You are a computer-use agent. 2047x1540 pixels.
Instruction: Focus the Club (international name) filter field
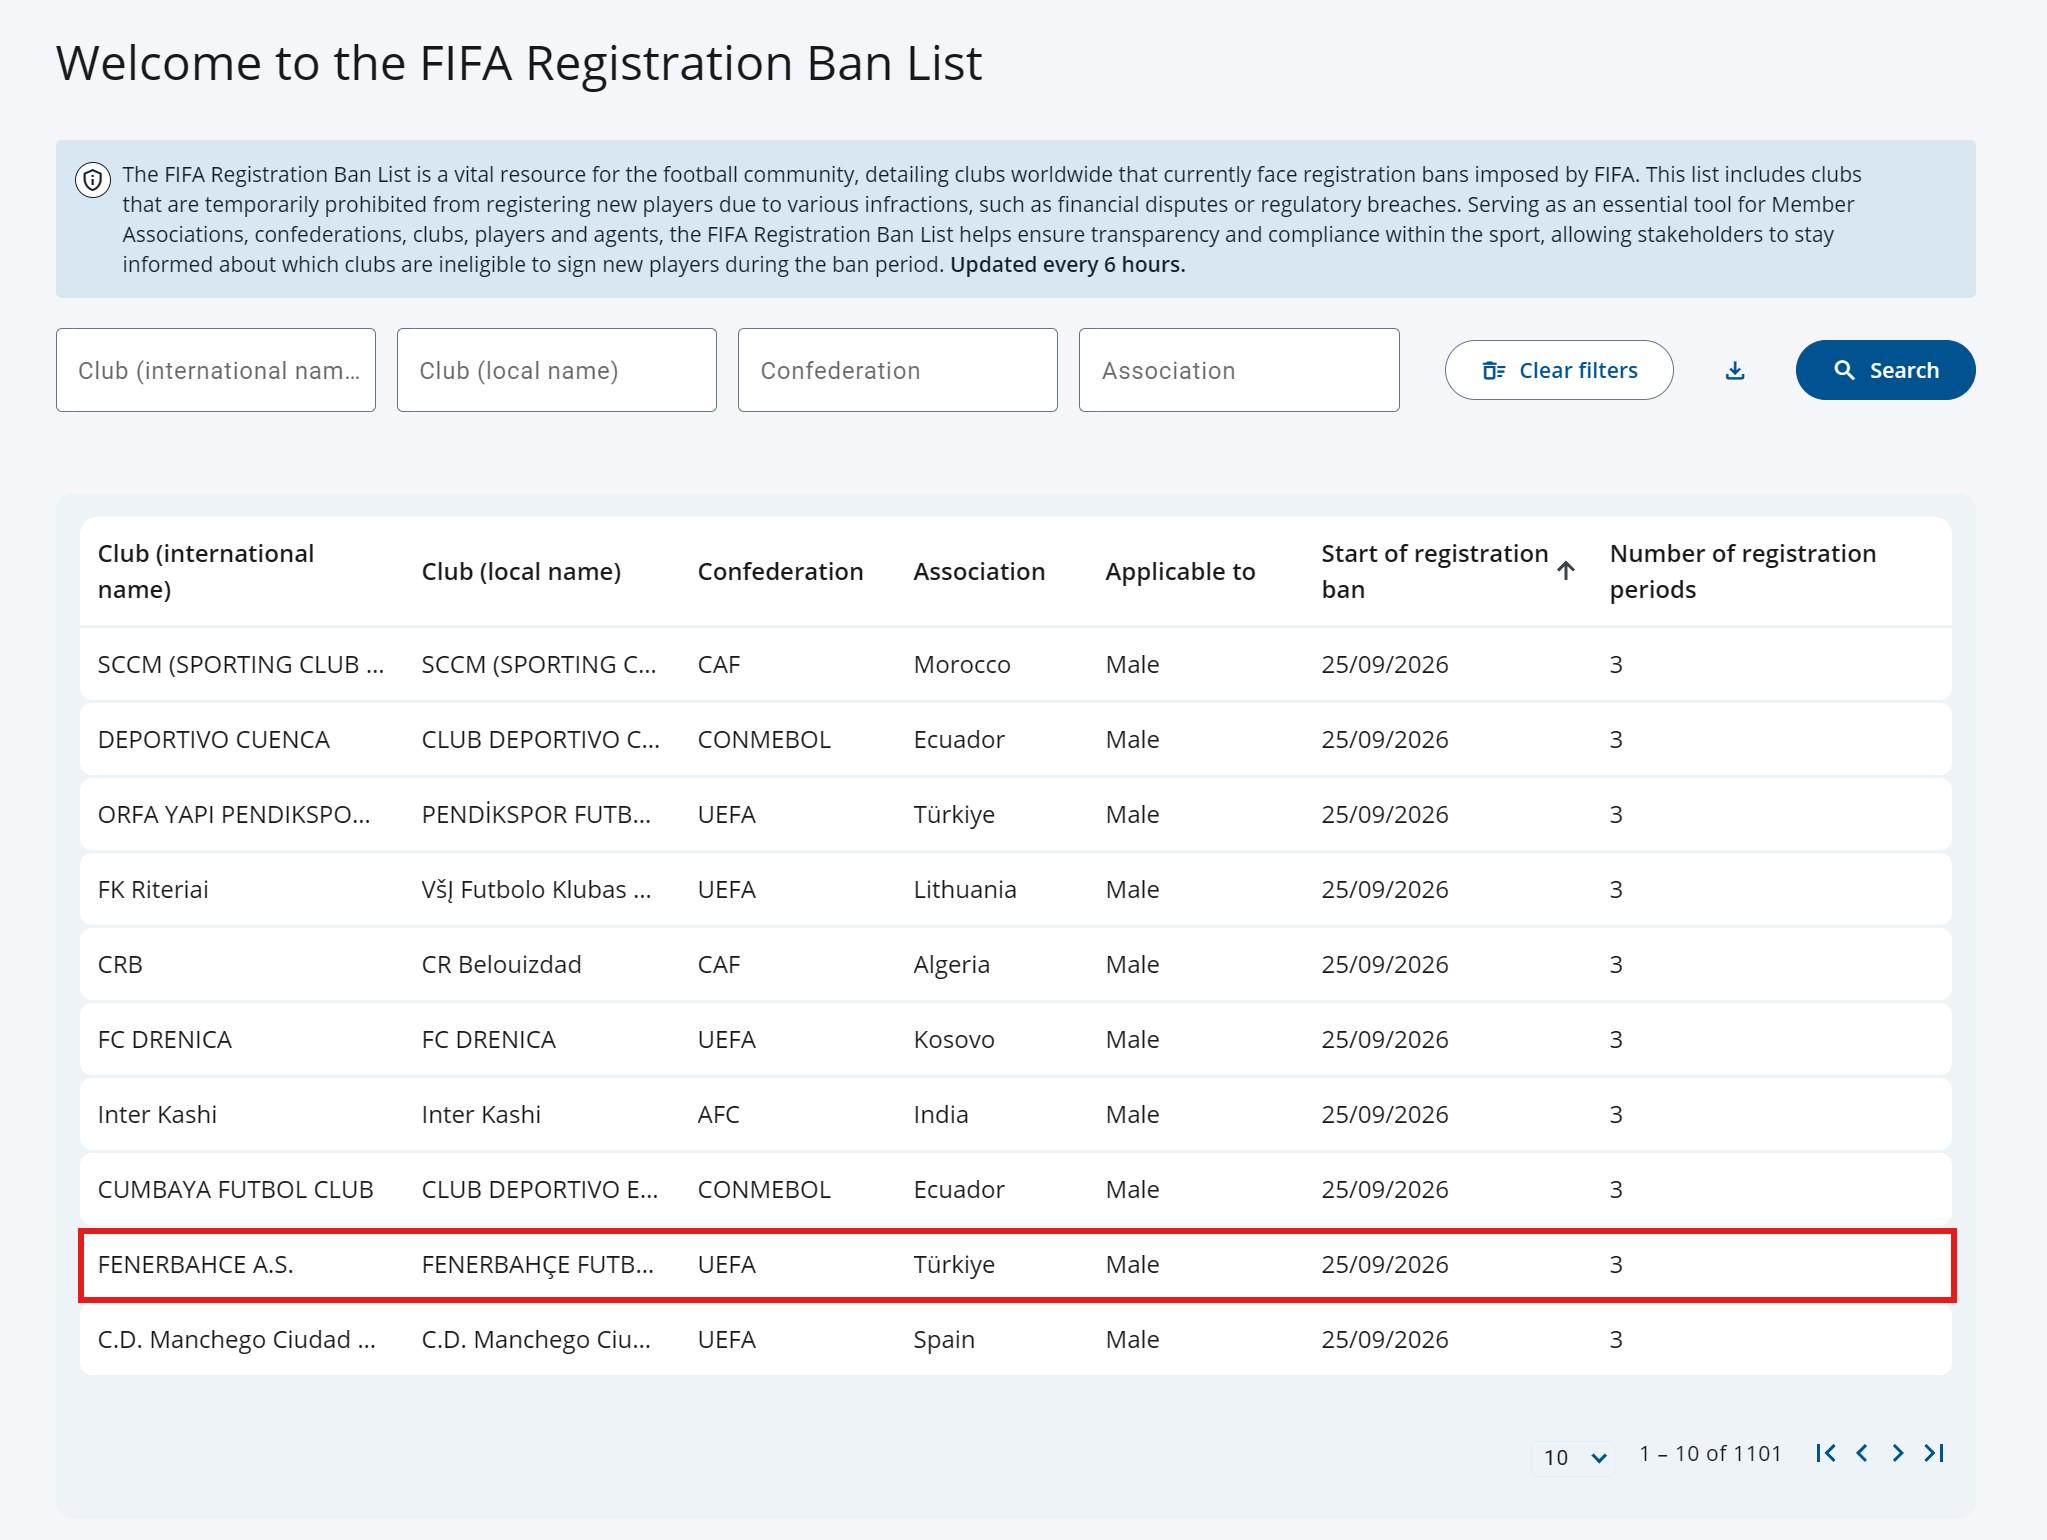pyautogui.click(x=216, y=370)
